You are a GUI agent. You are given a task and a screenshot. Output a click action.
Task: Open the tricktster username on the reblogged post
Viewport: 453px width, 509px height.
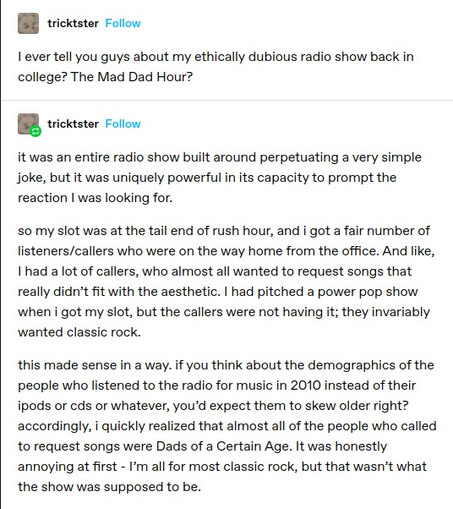tap(73, 124)
